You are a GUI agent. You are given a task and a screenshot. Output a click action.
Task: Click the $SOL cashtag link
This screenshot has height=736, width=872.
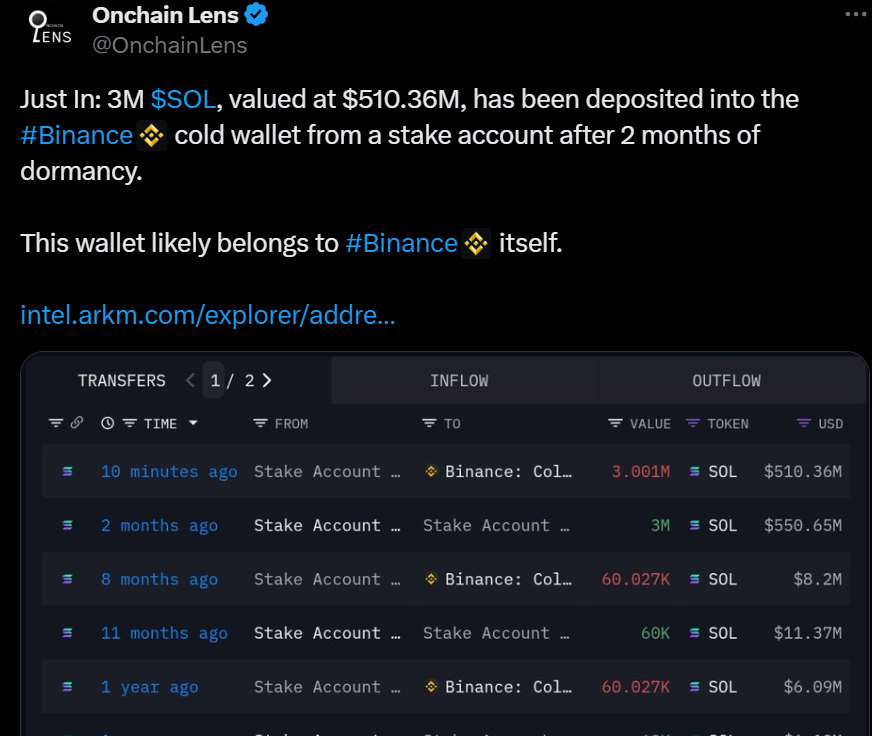click(x=183, y=100)
